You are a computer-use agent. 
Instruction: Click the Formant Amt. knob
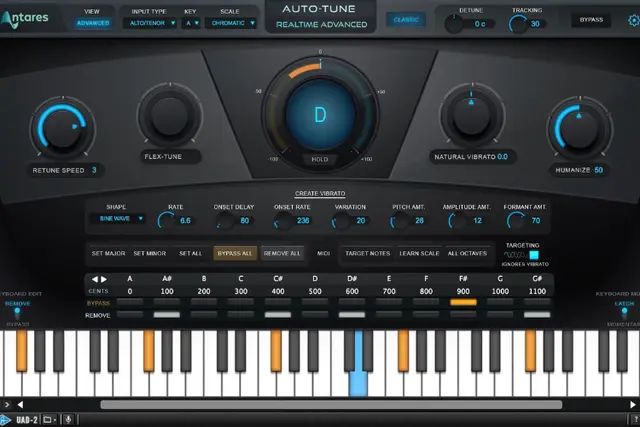(x=516, y=221)
